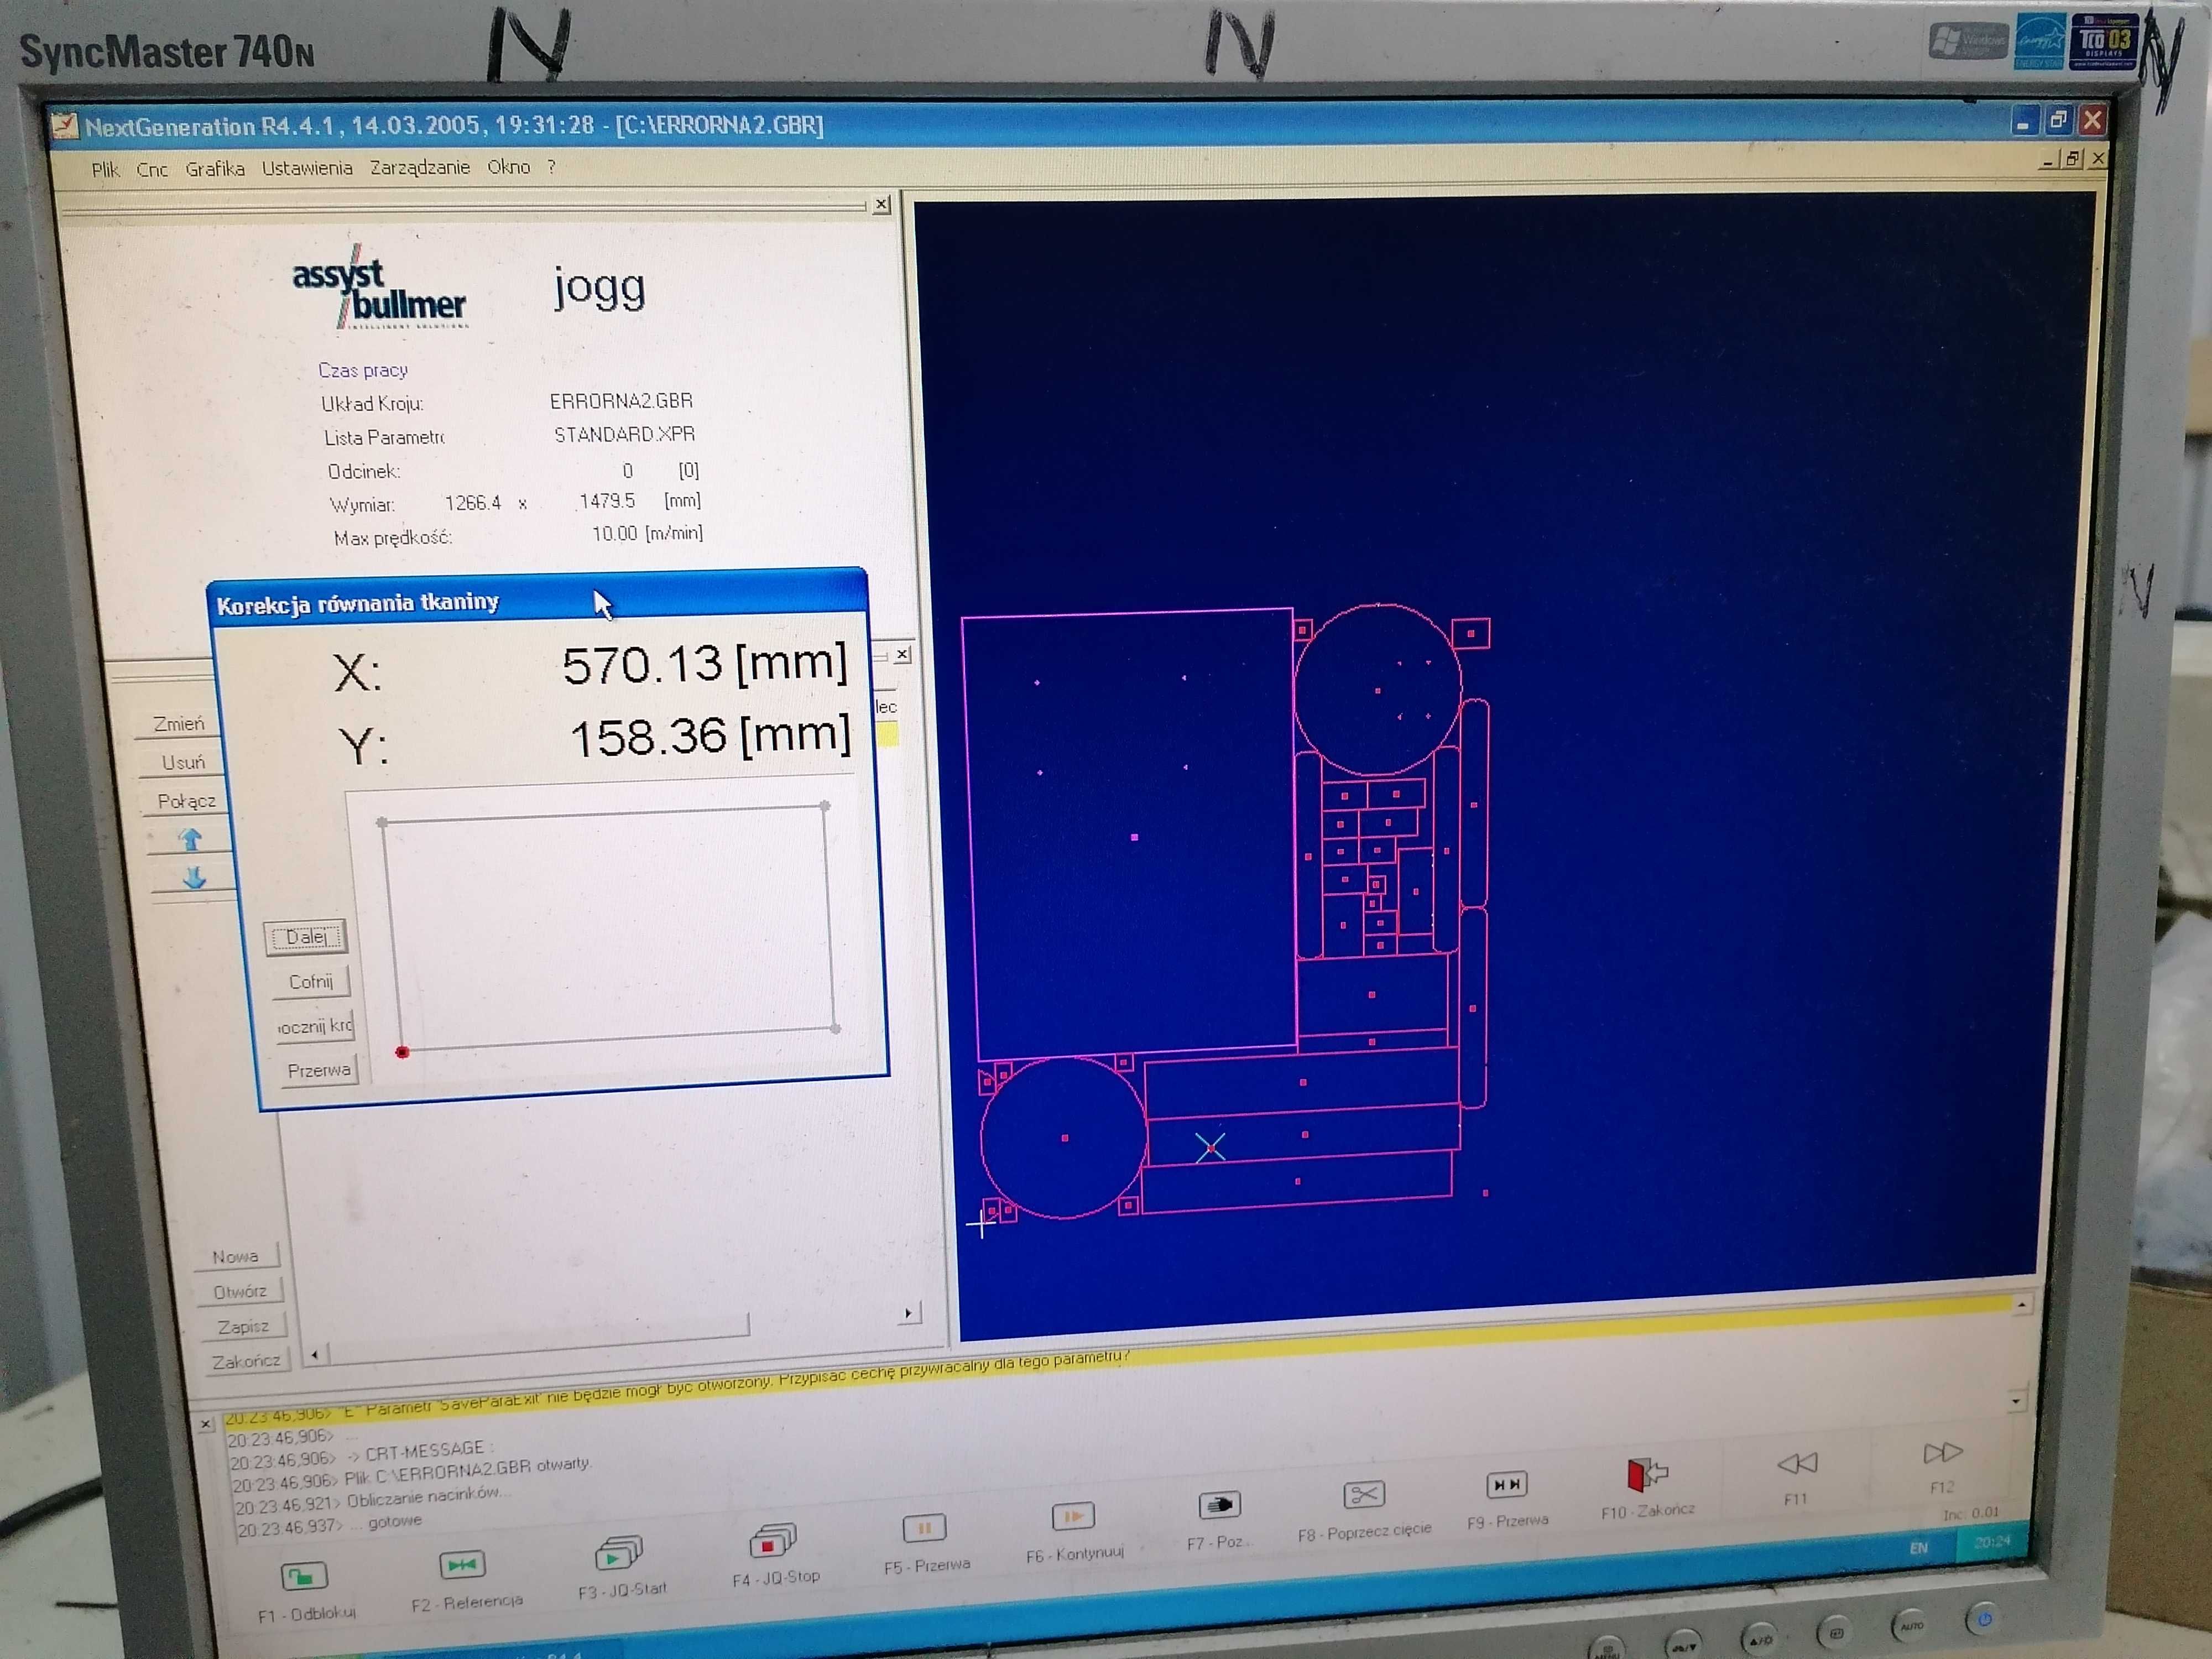
Task: Click the upper circular pattern piece
Action: coord(1377,689)
